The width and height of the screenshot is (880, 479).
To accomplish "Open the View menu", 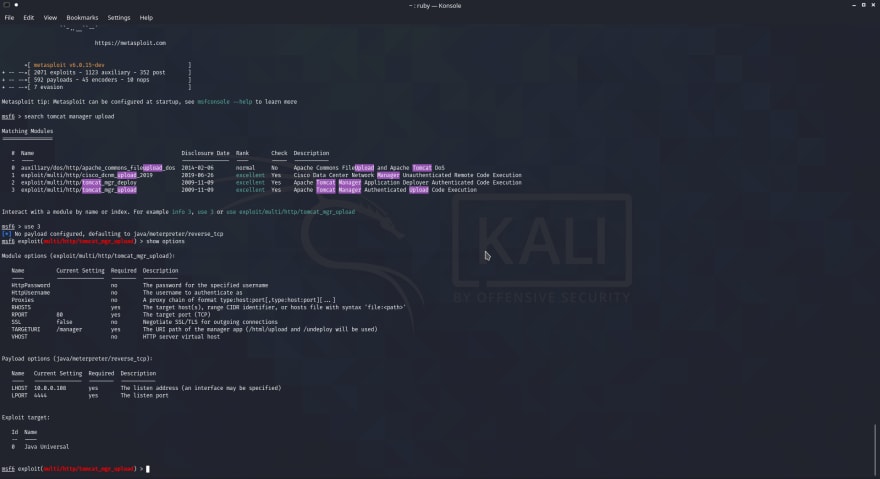I will point(50,17).
